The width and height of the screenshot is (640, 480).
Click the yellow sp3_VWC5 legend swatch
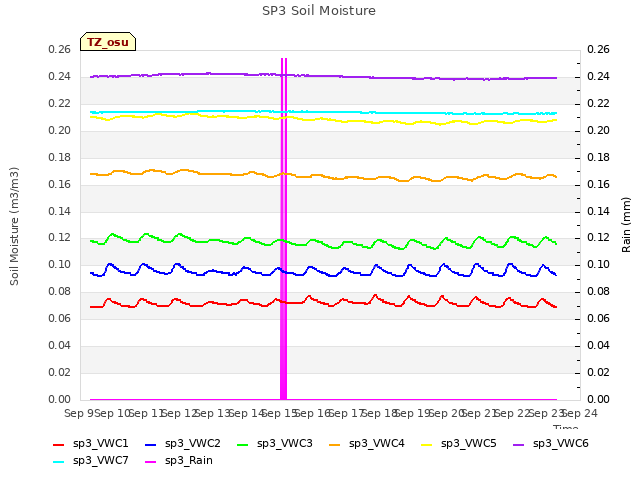427,444
